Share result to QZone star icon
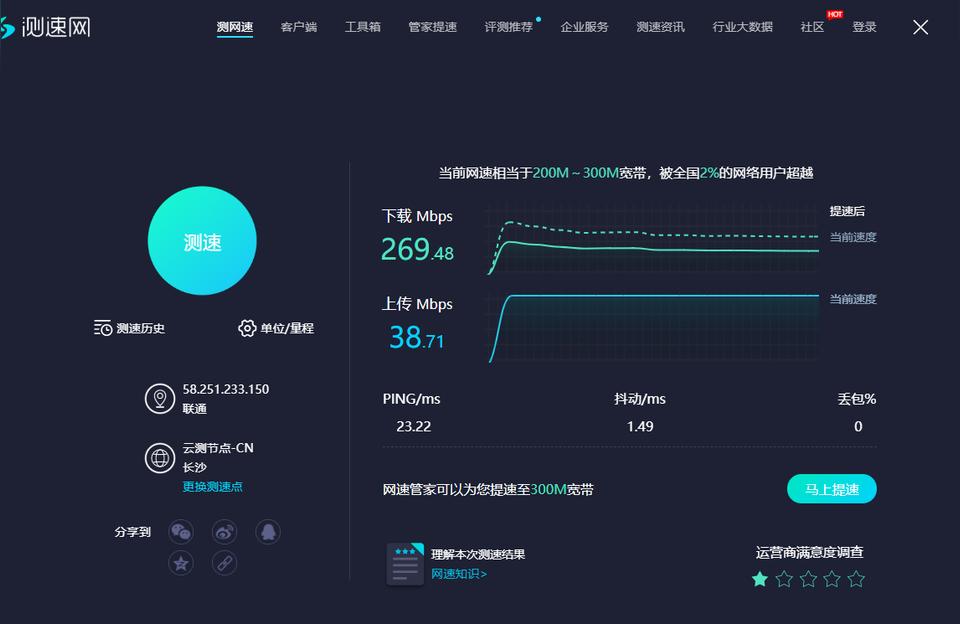Image resolution: width=960 pixels, height=624 pixels. (181, 563)
